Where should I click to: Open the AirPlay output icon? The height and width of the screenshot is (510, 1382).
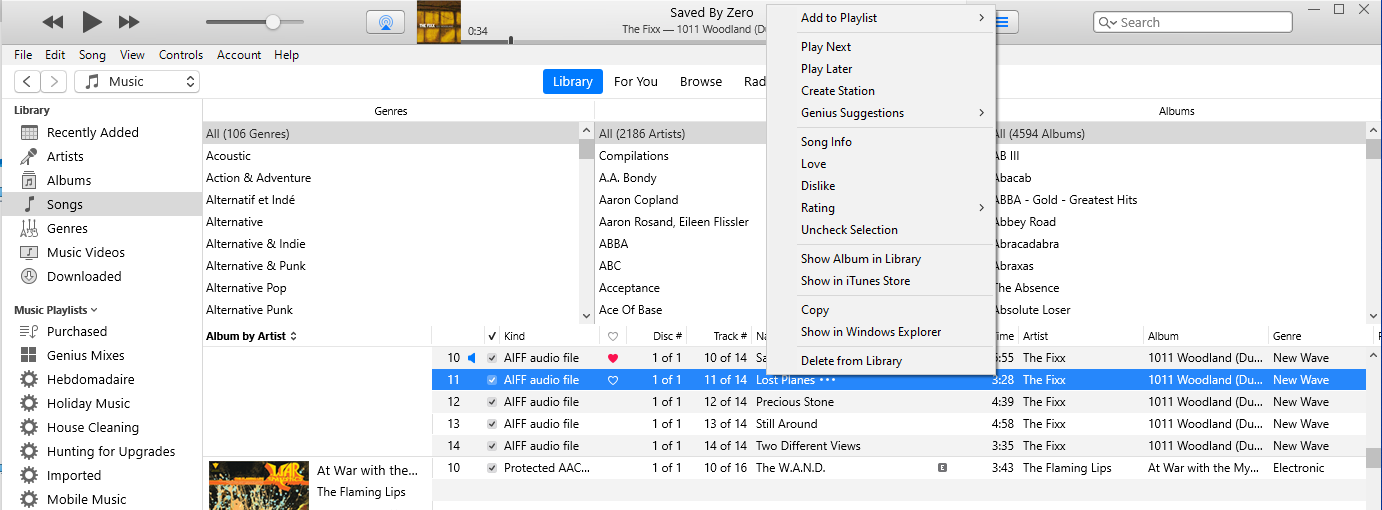click(x=385, y=22)
